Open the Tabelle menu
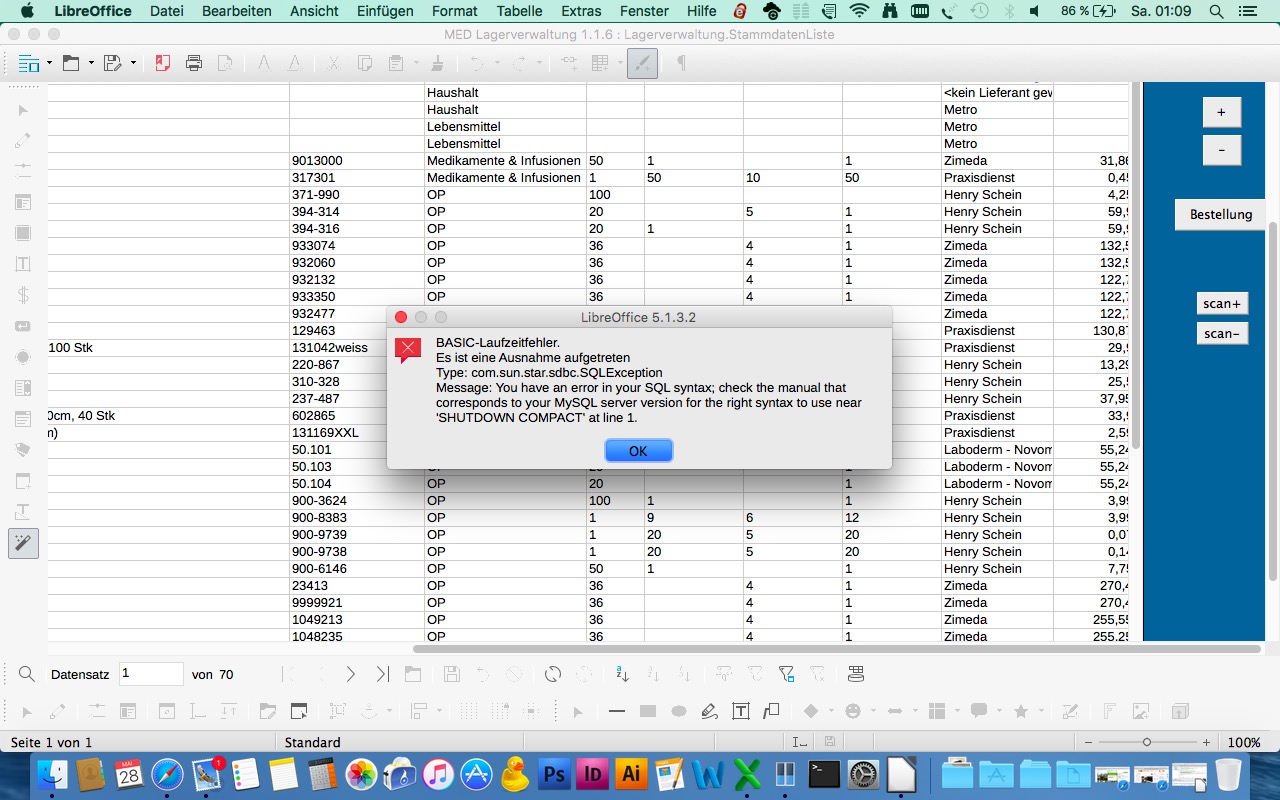 pyautogui.click(x=520, y=11)
